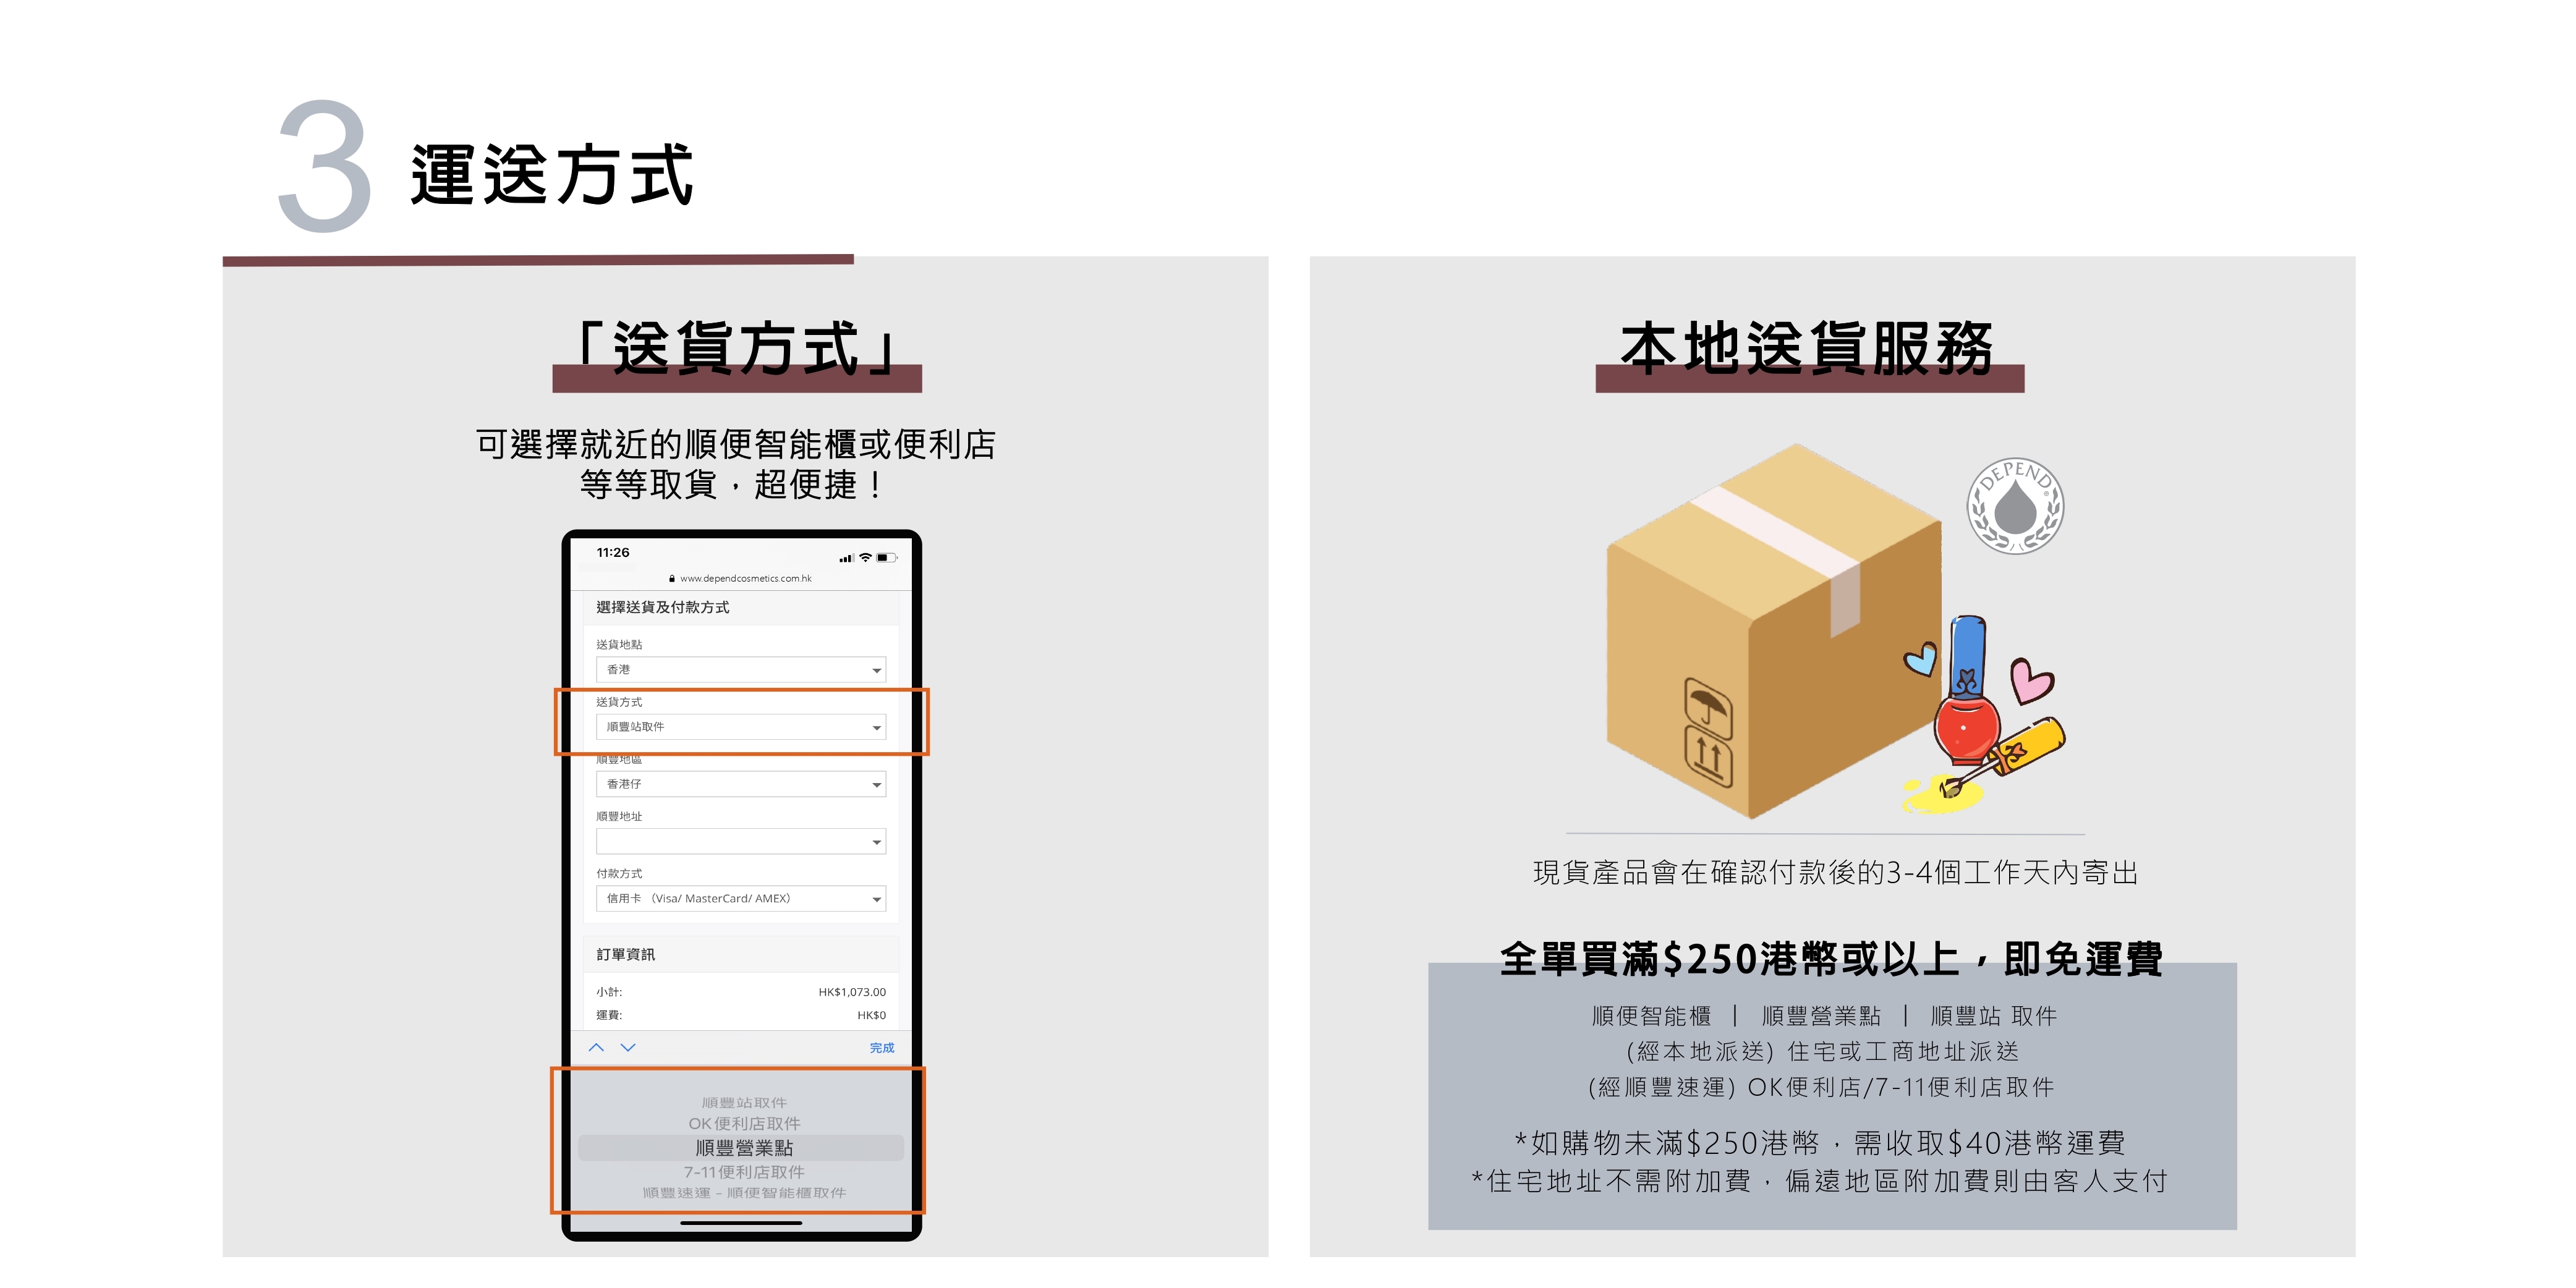Open the 送貨方式 dropdown showing 順豐站取件
Image resolution: width=2576 pixels, height=1288 pixels.
pyautogui.click(x=741, y=727)
